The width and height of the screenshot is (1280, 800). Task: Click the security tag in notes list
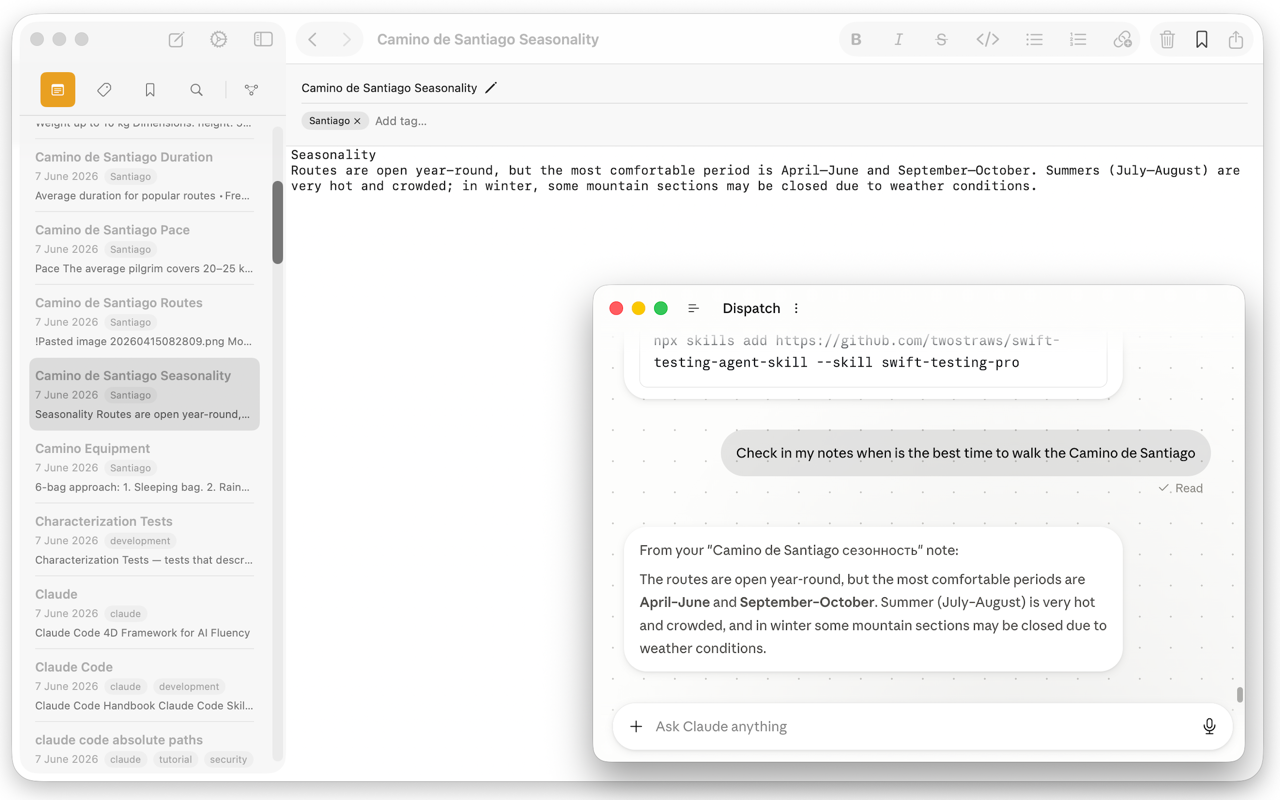(x=228, y=760)
